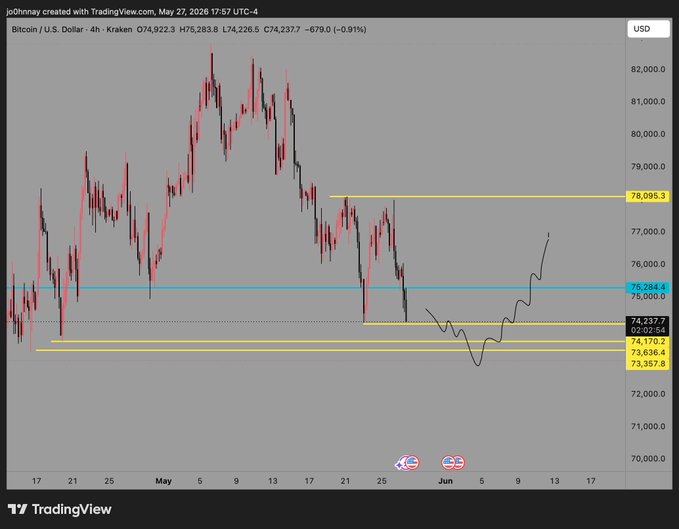Click the open value O74,922.3
The image size is (679, 529).
point(155,29)
